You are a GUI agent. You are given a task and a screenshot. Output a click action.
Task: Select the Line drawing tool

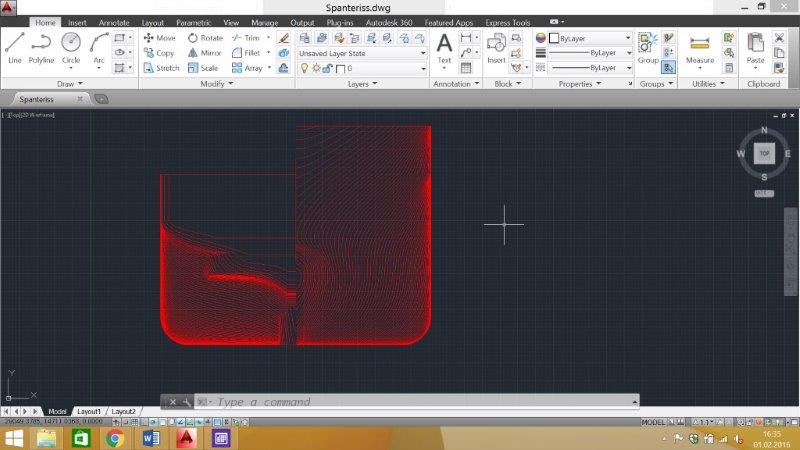pos(15,48)
